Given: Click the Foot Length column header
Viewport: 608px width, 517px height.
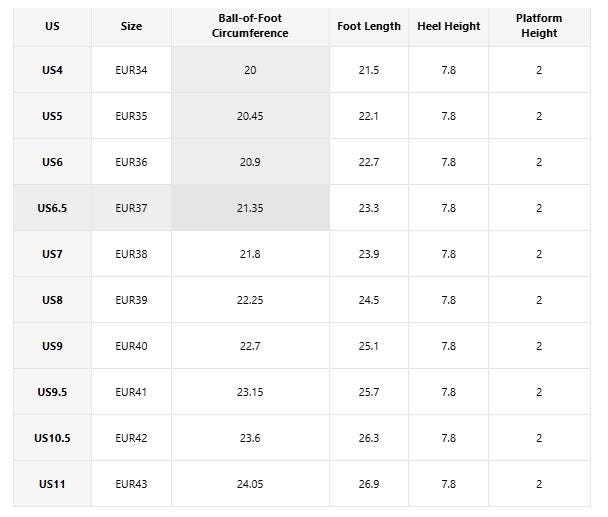Looking at the screenshot, I should pos(369,26).
